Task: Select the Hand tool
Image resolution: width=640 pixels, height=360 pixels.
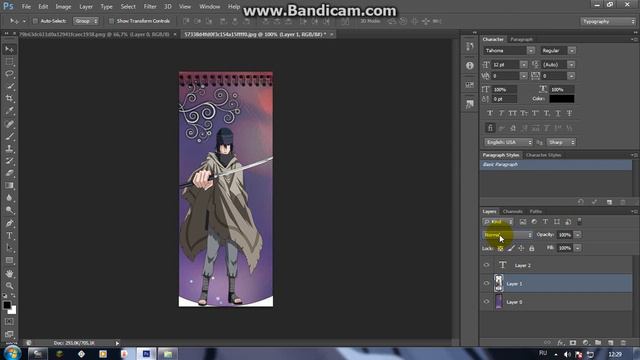Action: pos(9,273)
